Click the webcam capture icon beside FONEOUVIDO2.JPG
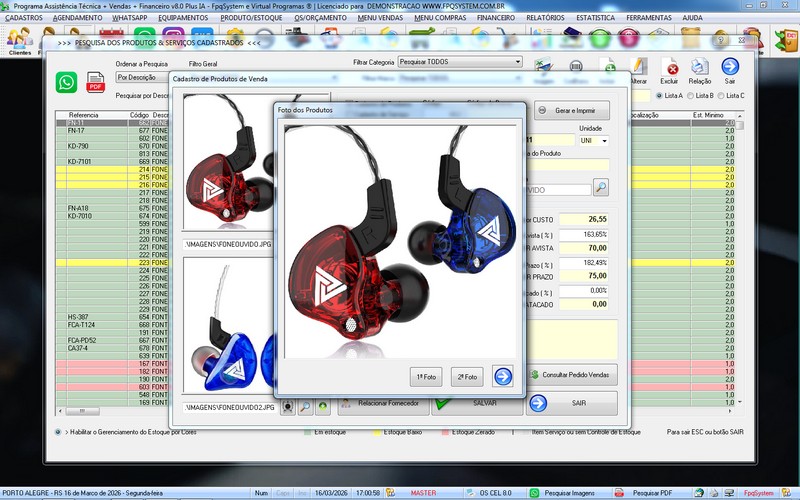 [x=288, y=407]
